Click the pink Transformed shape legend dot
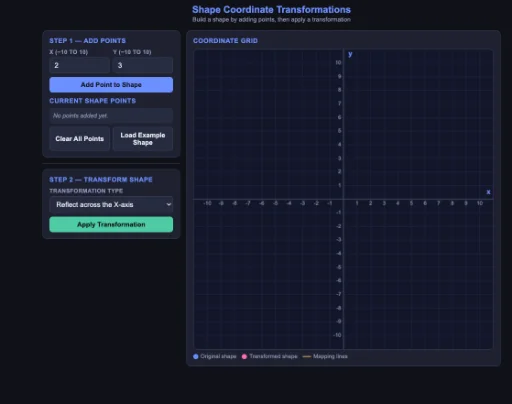This screenshot has height=404, width=512. coord(244,357)
